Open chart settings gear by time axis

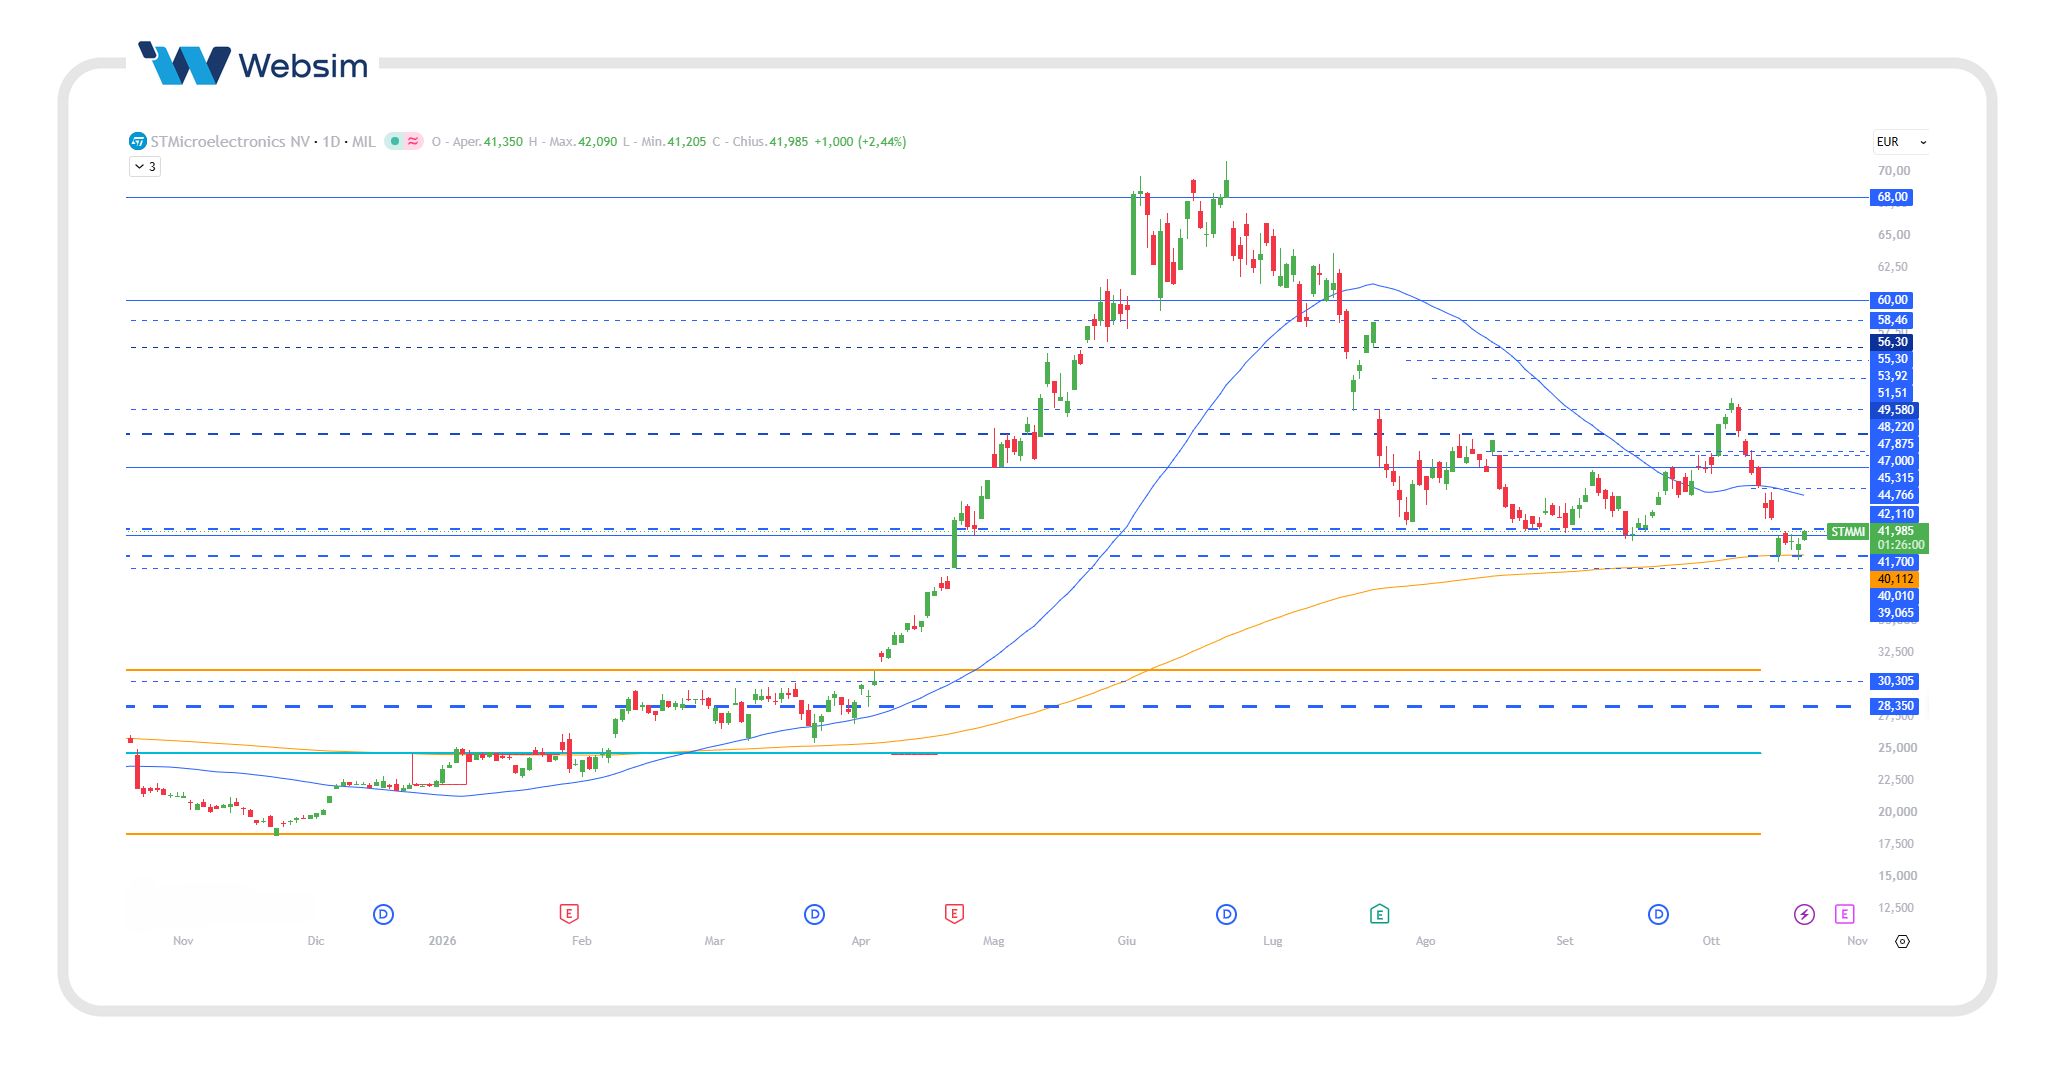pyautogui.click(x=1902, y=941)
